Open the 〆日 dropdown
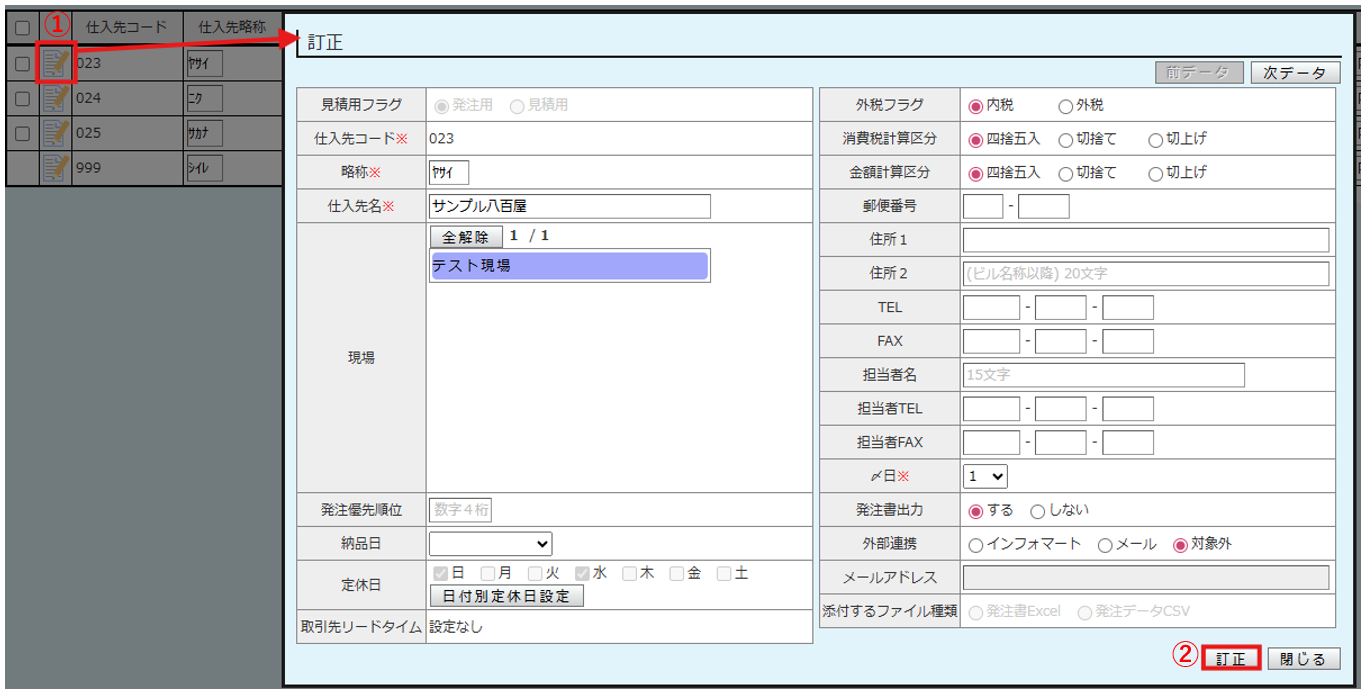This screenshot has width=1363, height=693. click(x=985, y=476)
